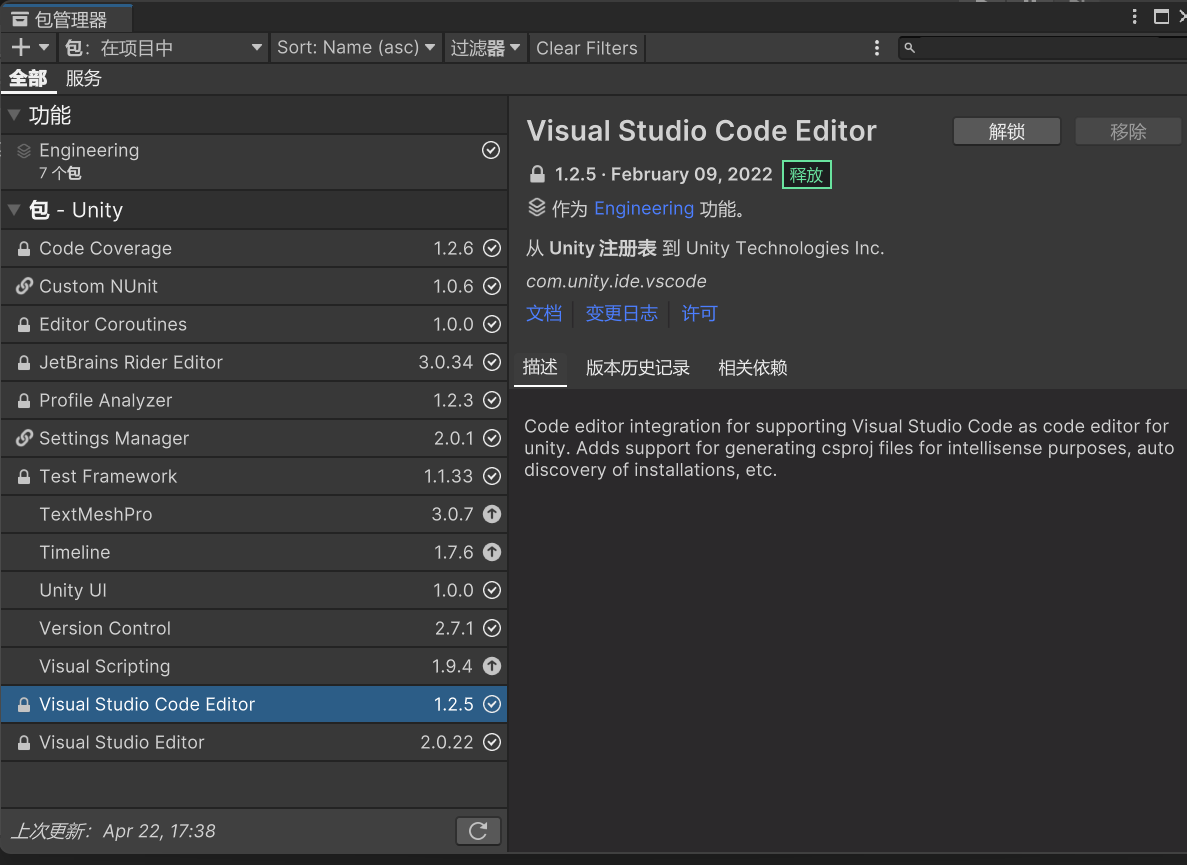
Task: Click the Clear Filters button
Action: [x=587, y=48]
